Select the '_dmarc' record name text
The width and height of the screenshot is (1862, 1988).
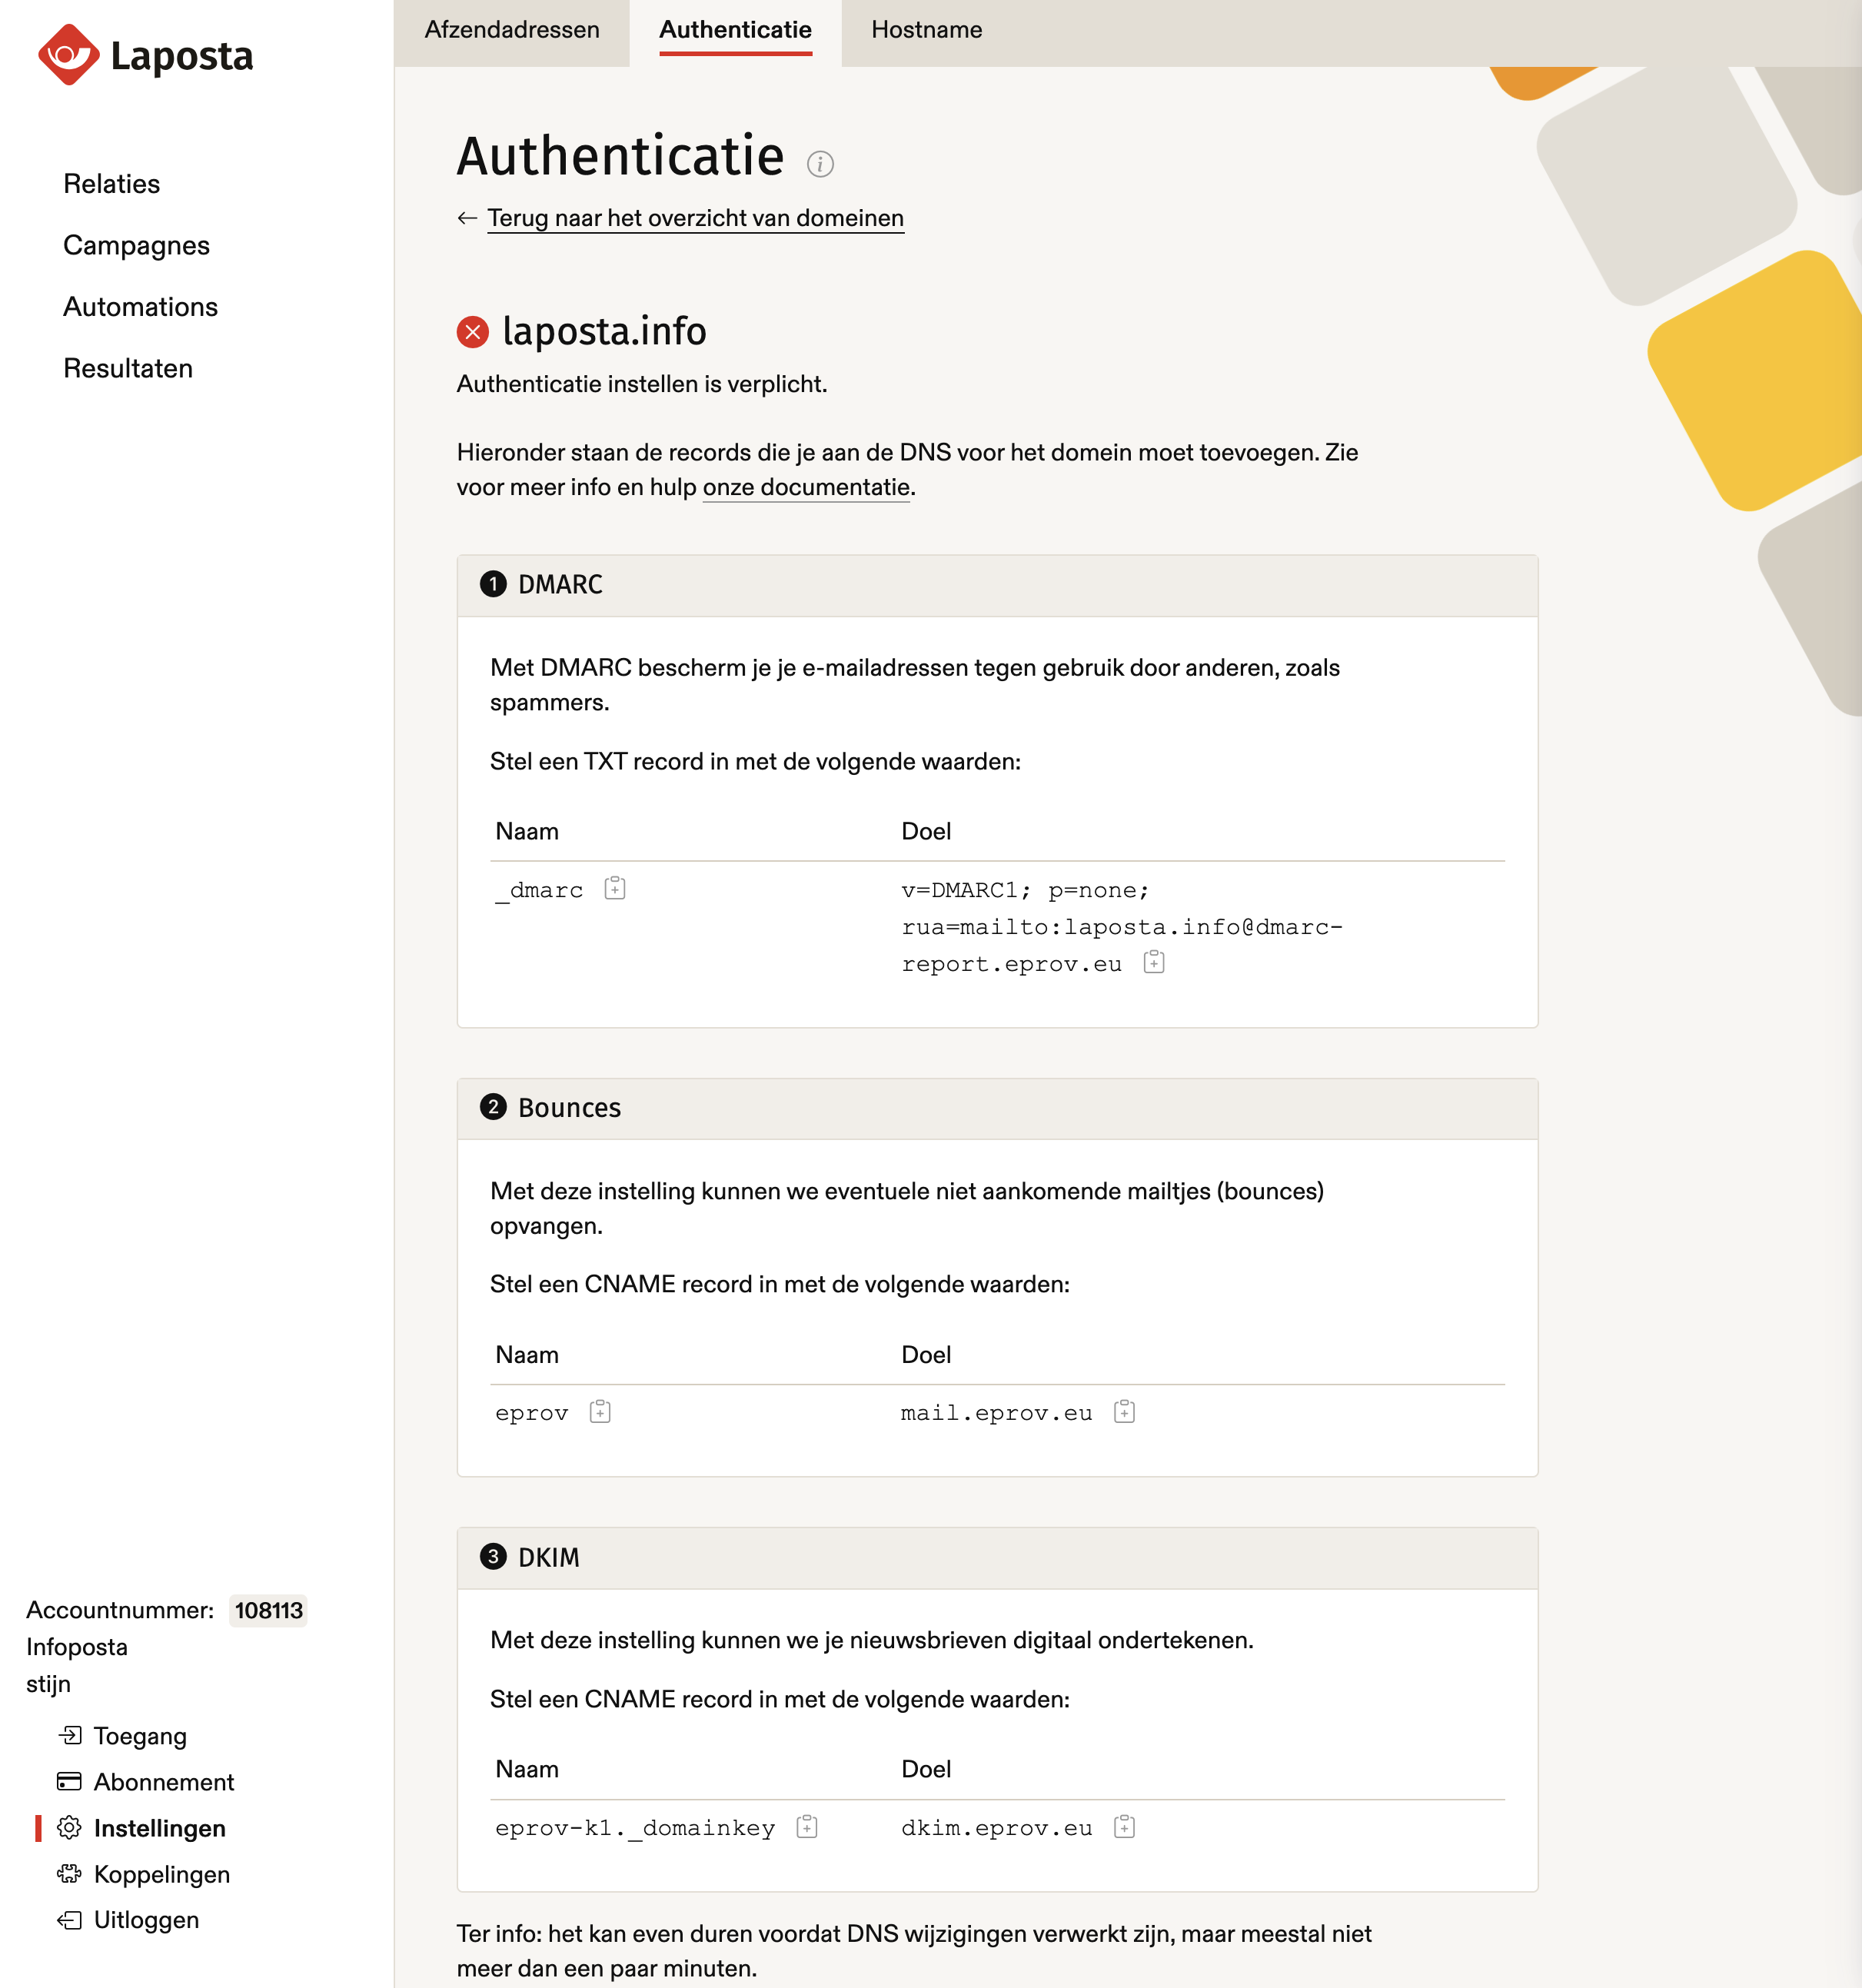(539, 890)
